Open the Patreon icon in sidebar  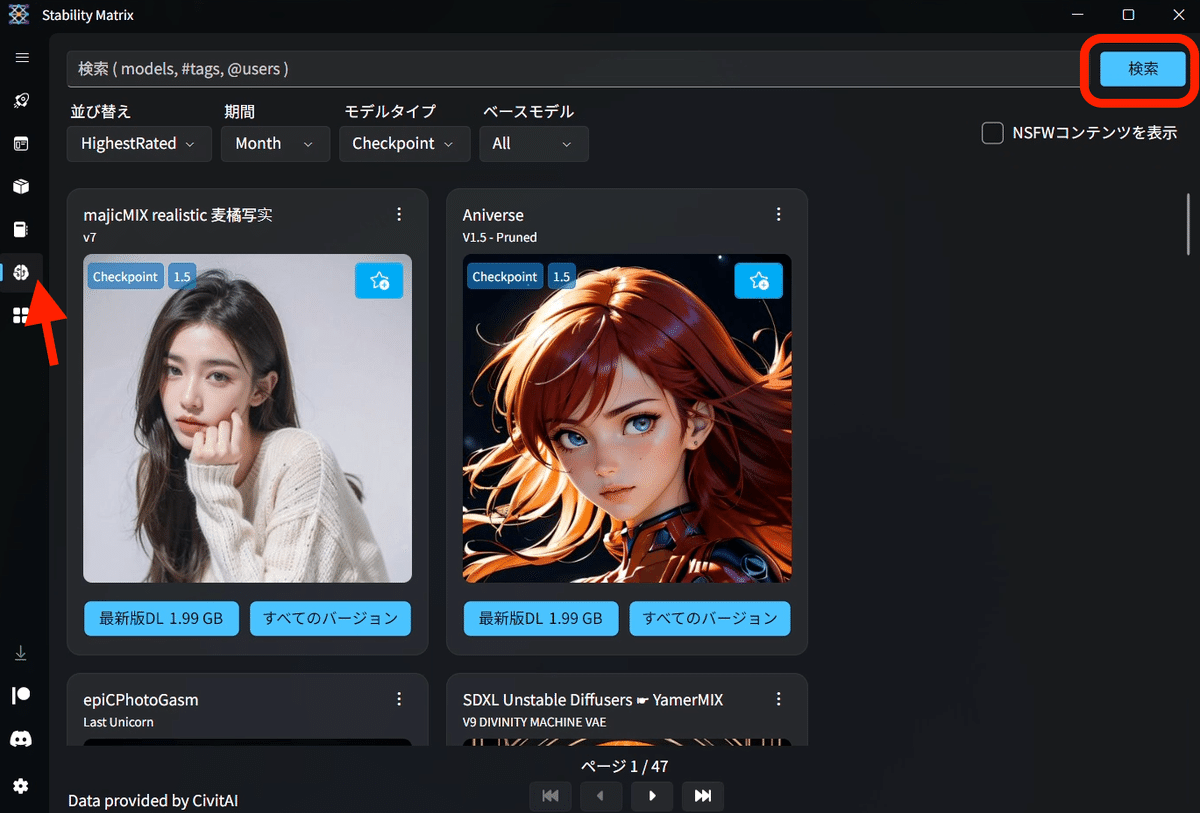click(x=21, y=696)
